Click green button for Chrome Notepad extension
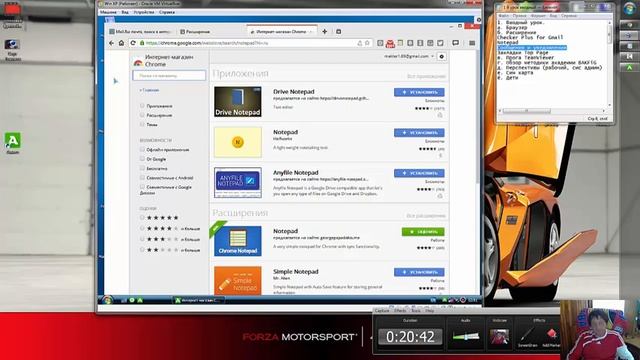 423,231
